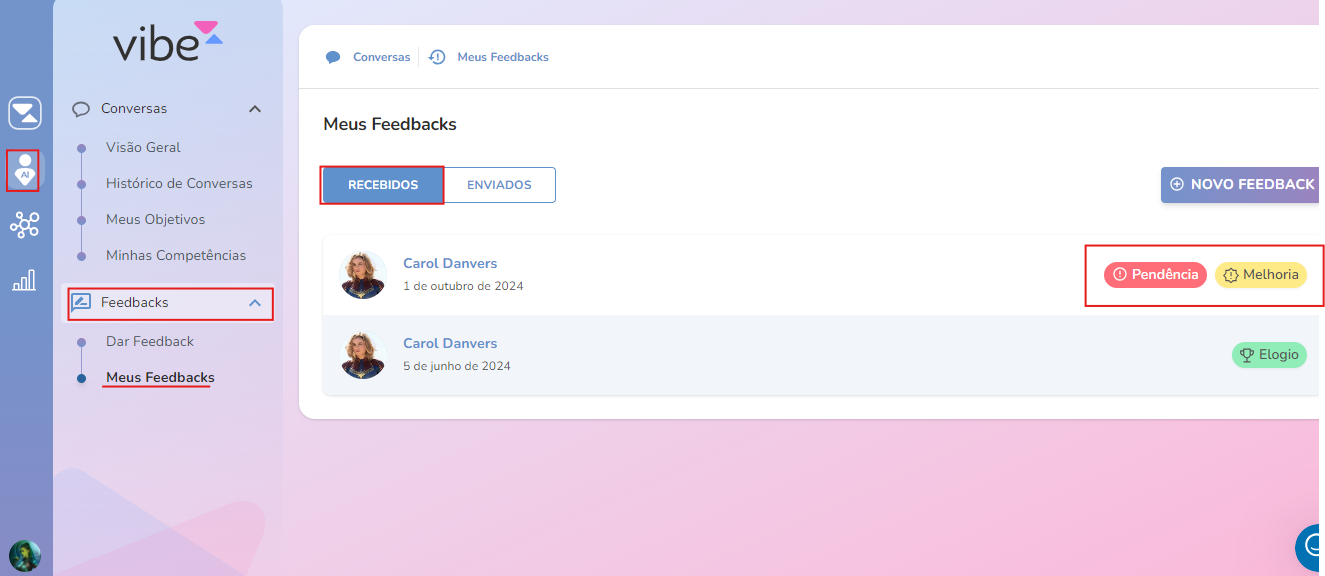This screenshot has width=1325, height=576.
Task: Open Meus Objetivos in sidebar
Action: point(155,219)
